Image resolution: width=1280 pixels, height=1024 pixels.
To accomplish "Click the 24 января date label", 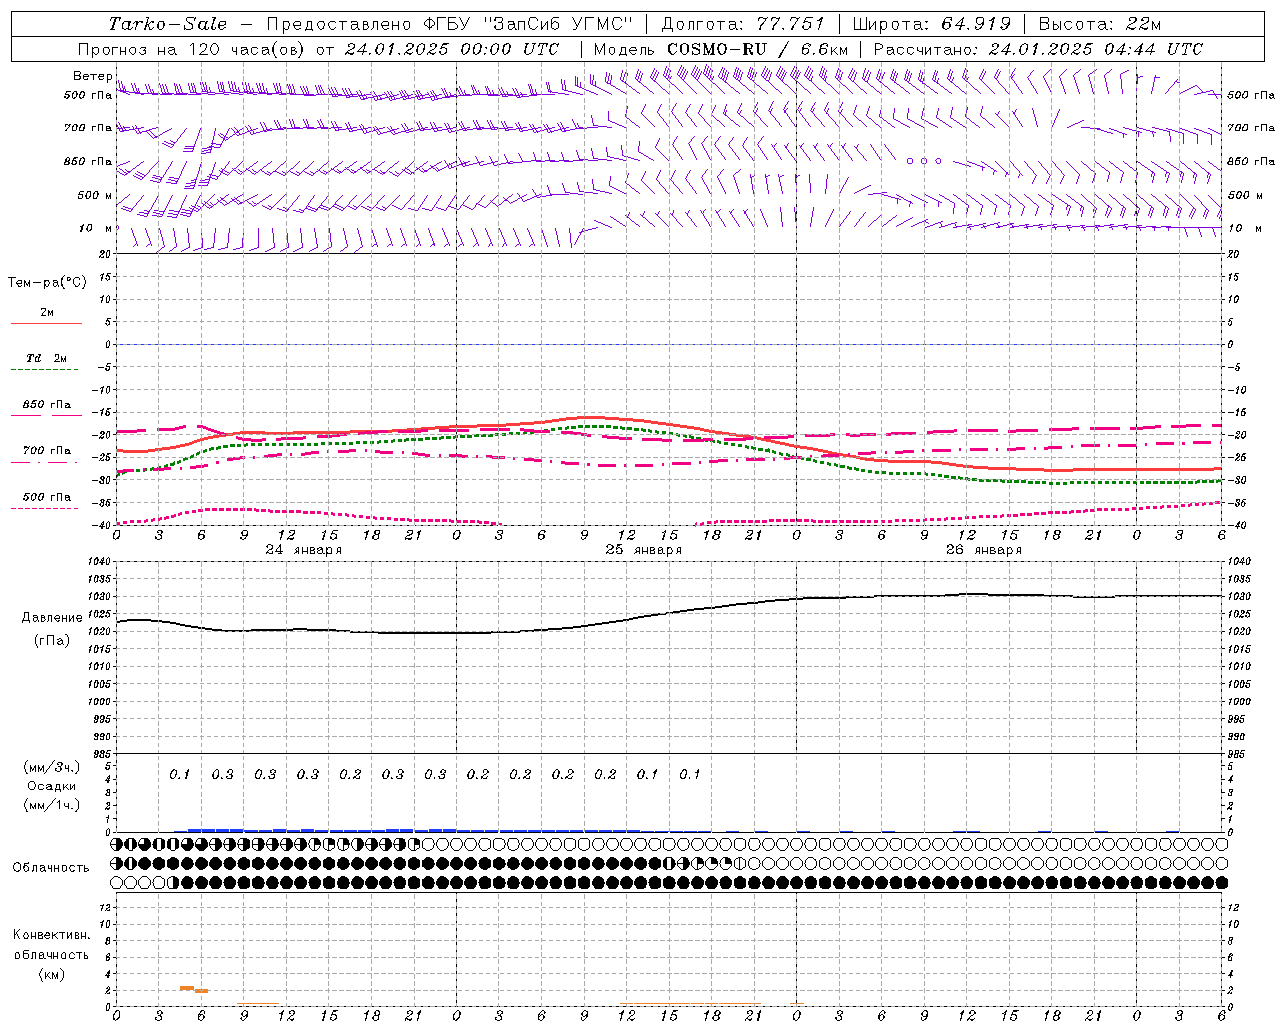I will (x=303, y=550).
